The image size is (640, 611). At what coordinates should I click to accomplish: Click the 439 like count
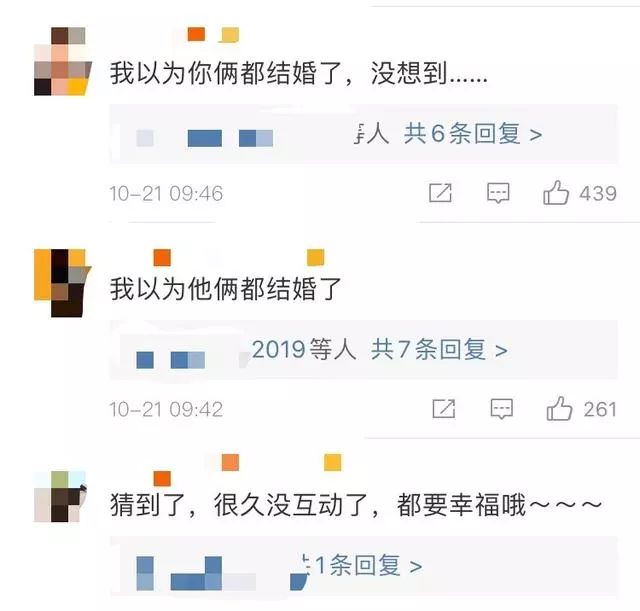pos(598,193)
